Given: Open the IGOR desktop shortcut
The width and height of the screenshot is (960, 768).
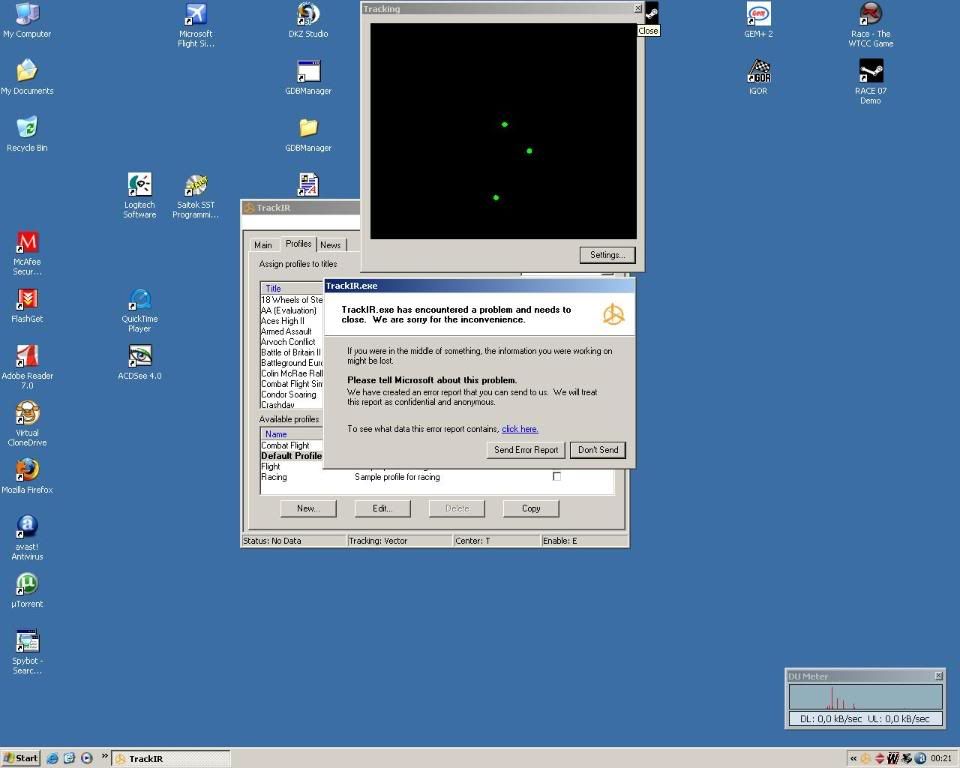Looking at the screenshot, I should 758,72.
